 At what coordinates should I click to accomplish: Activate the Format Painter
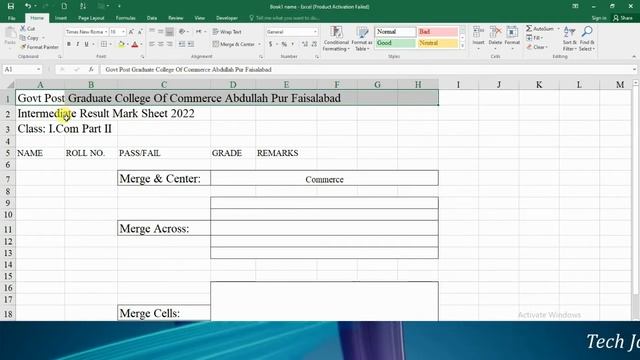tap(39, 47)
